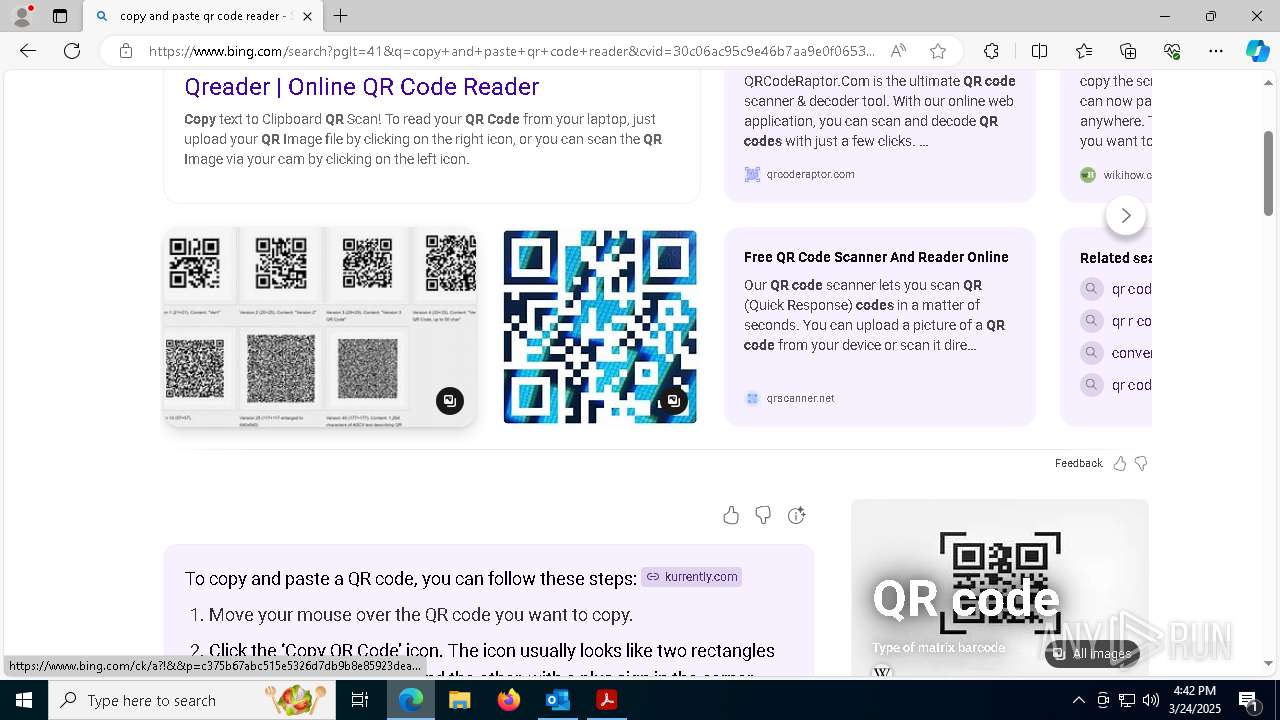Click the wikihow source link
The image size is (1280, 720).
(1116, 175)
